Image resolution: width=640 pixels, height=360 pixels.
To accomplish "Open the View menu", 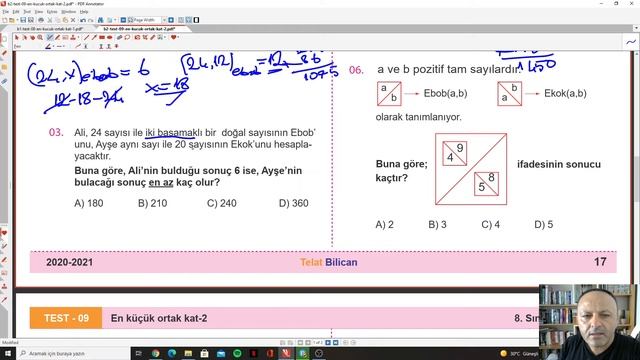I will [39, 12].
